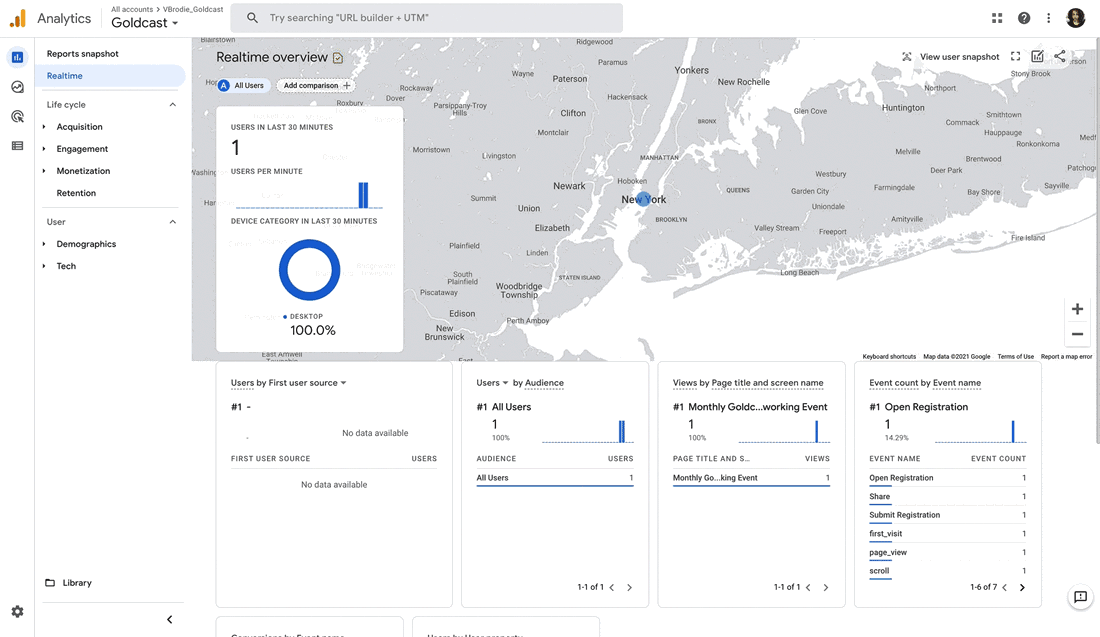Click Add comparison button
Viewport: 1100px width, 637px height.
click(x=317, y=86)
